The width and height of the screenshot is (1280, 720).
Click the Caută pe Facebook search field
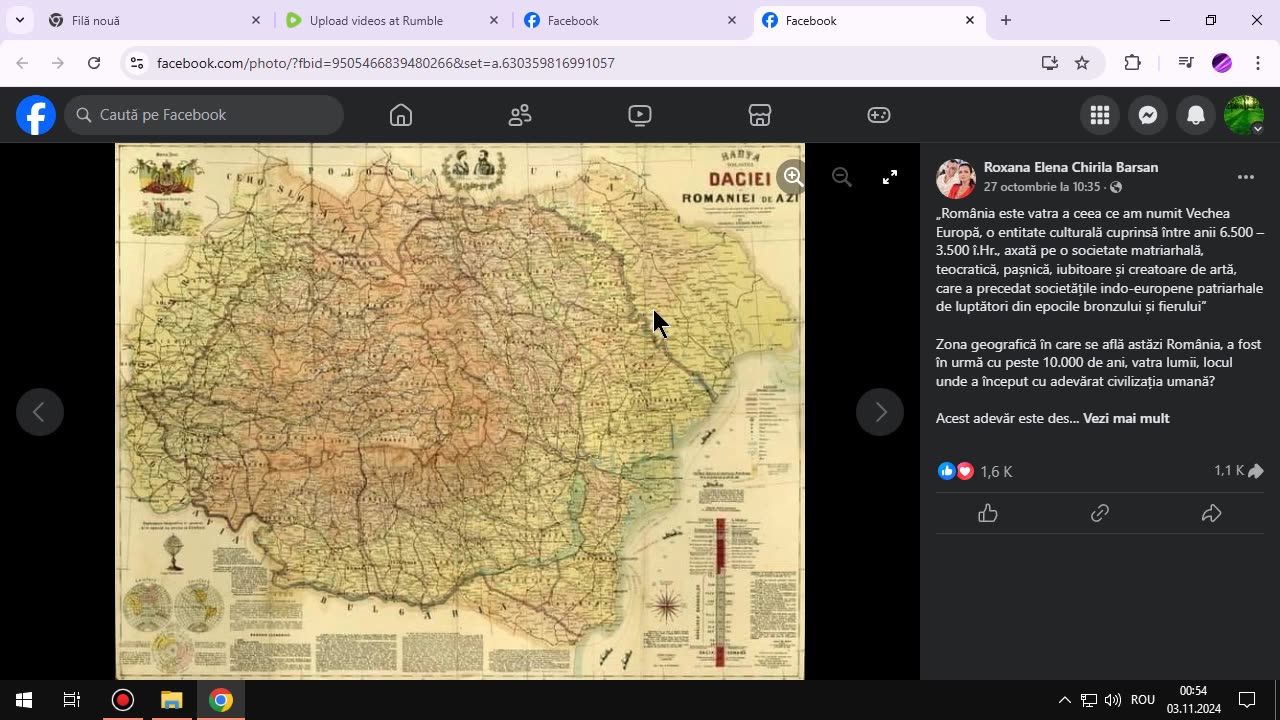click(204, 115)
